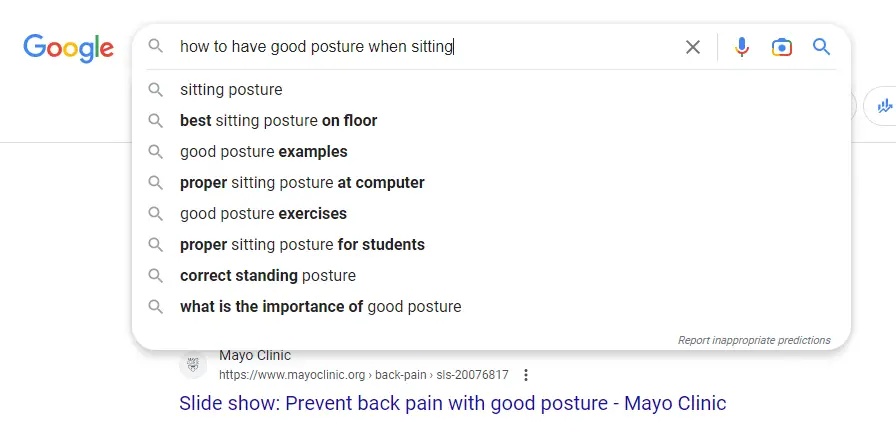Viewport: 896px width, 423px height.
Task: Open the three-dot menu beside Mayo Clinic result
Action: pos(526,375)
